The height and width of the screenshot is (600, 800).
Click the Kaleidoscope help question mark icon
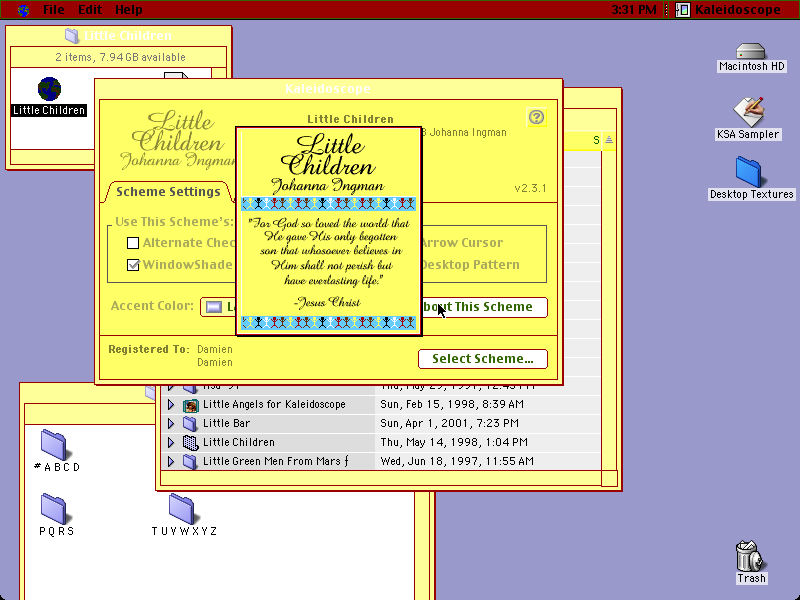point(536,117)
